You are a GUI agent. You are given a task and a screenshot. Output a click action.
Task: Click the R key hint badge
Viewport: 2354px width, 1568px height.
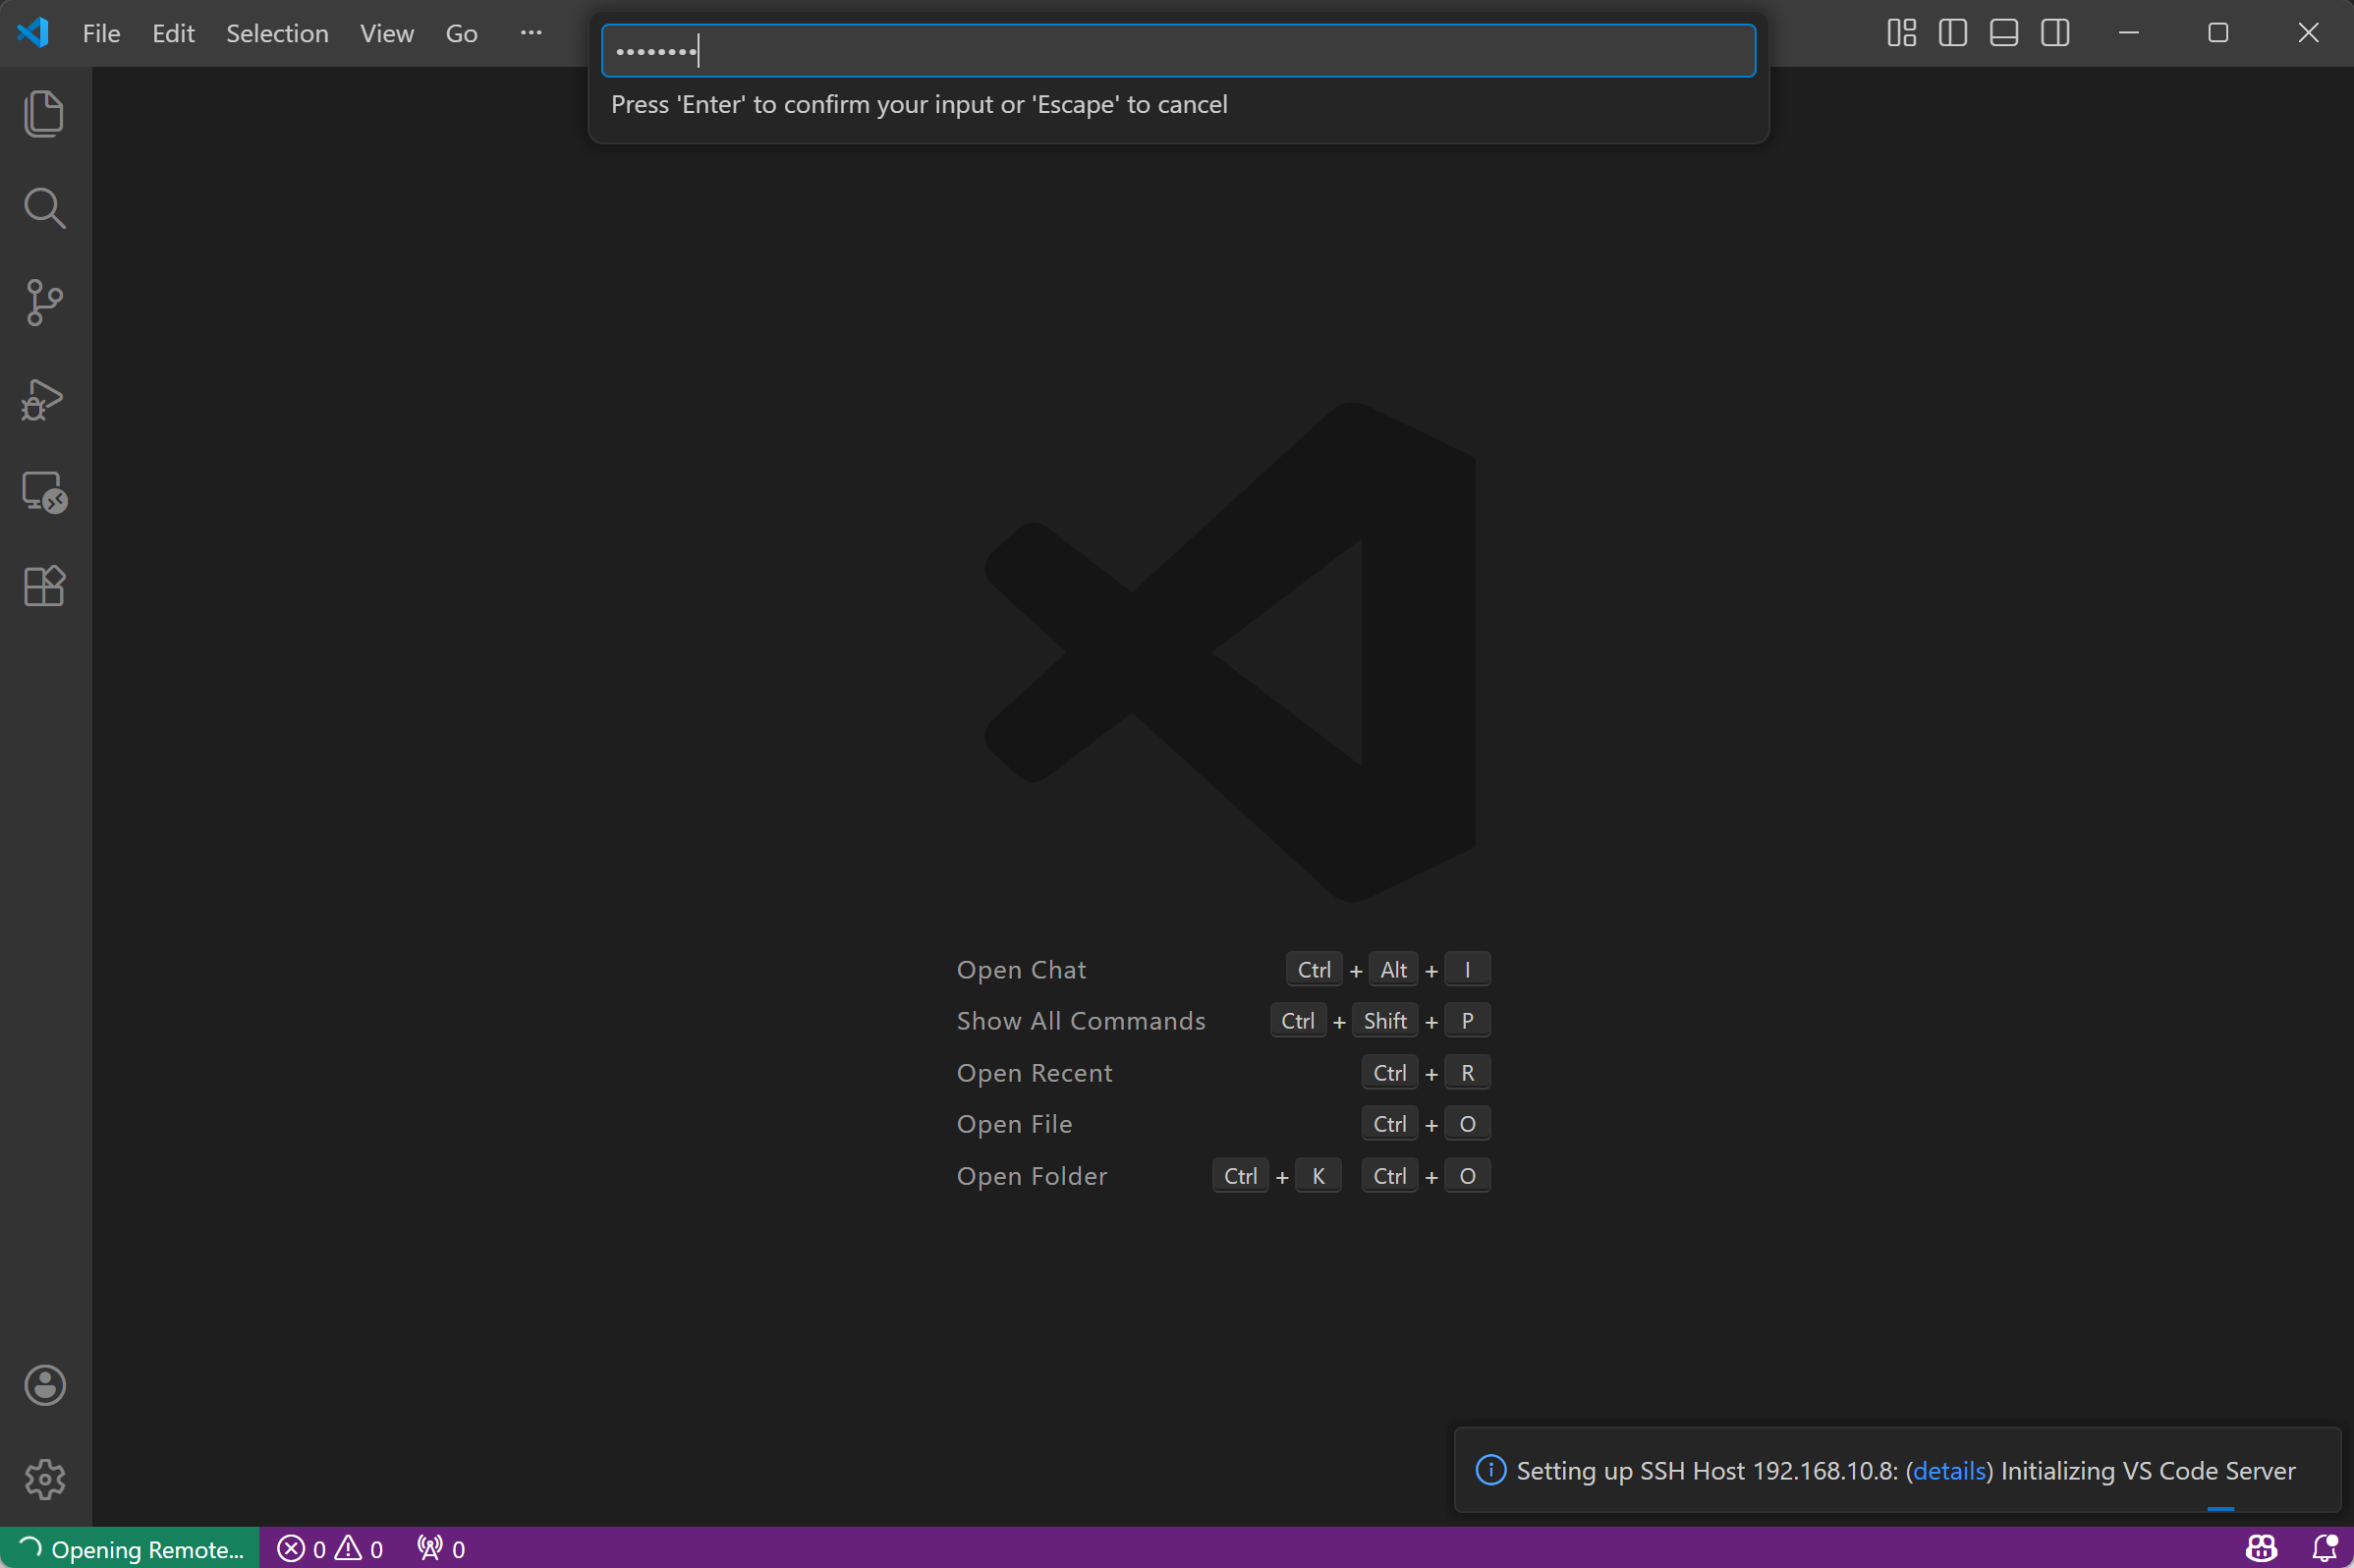pyautogui.click(x=1467, y=1072)
